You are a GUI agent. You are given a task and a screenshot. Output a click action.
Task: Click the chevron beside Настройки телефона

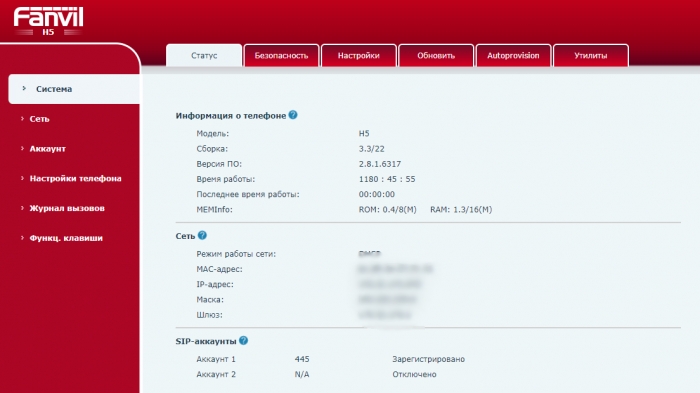pos(22,178)
